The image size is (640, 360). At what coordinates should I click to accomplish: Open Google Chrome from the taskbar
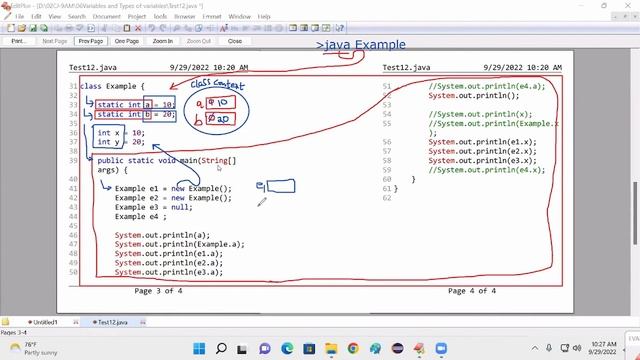[353, 349]
